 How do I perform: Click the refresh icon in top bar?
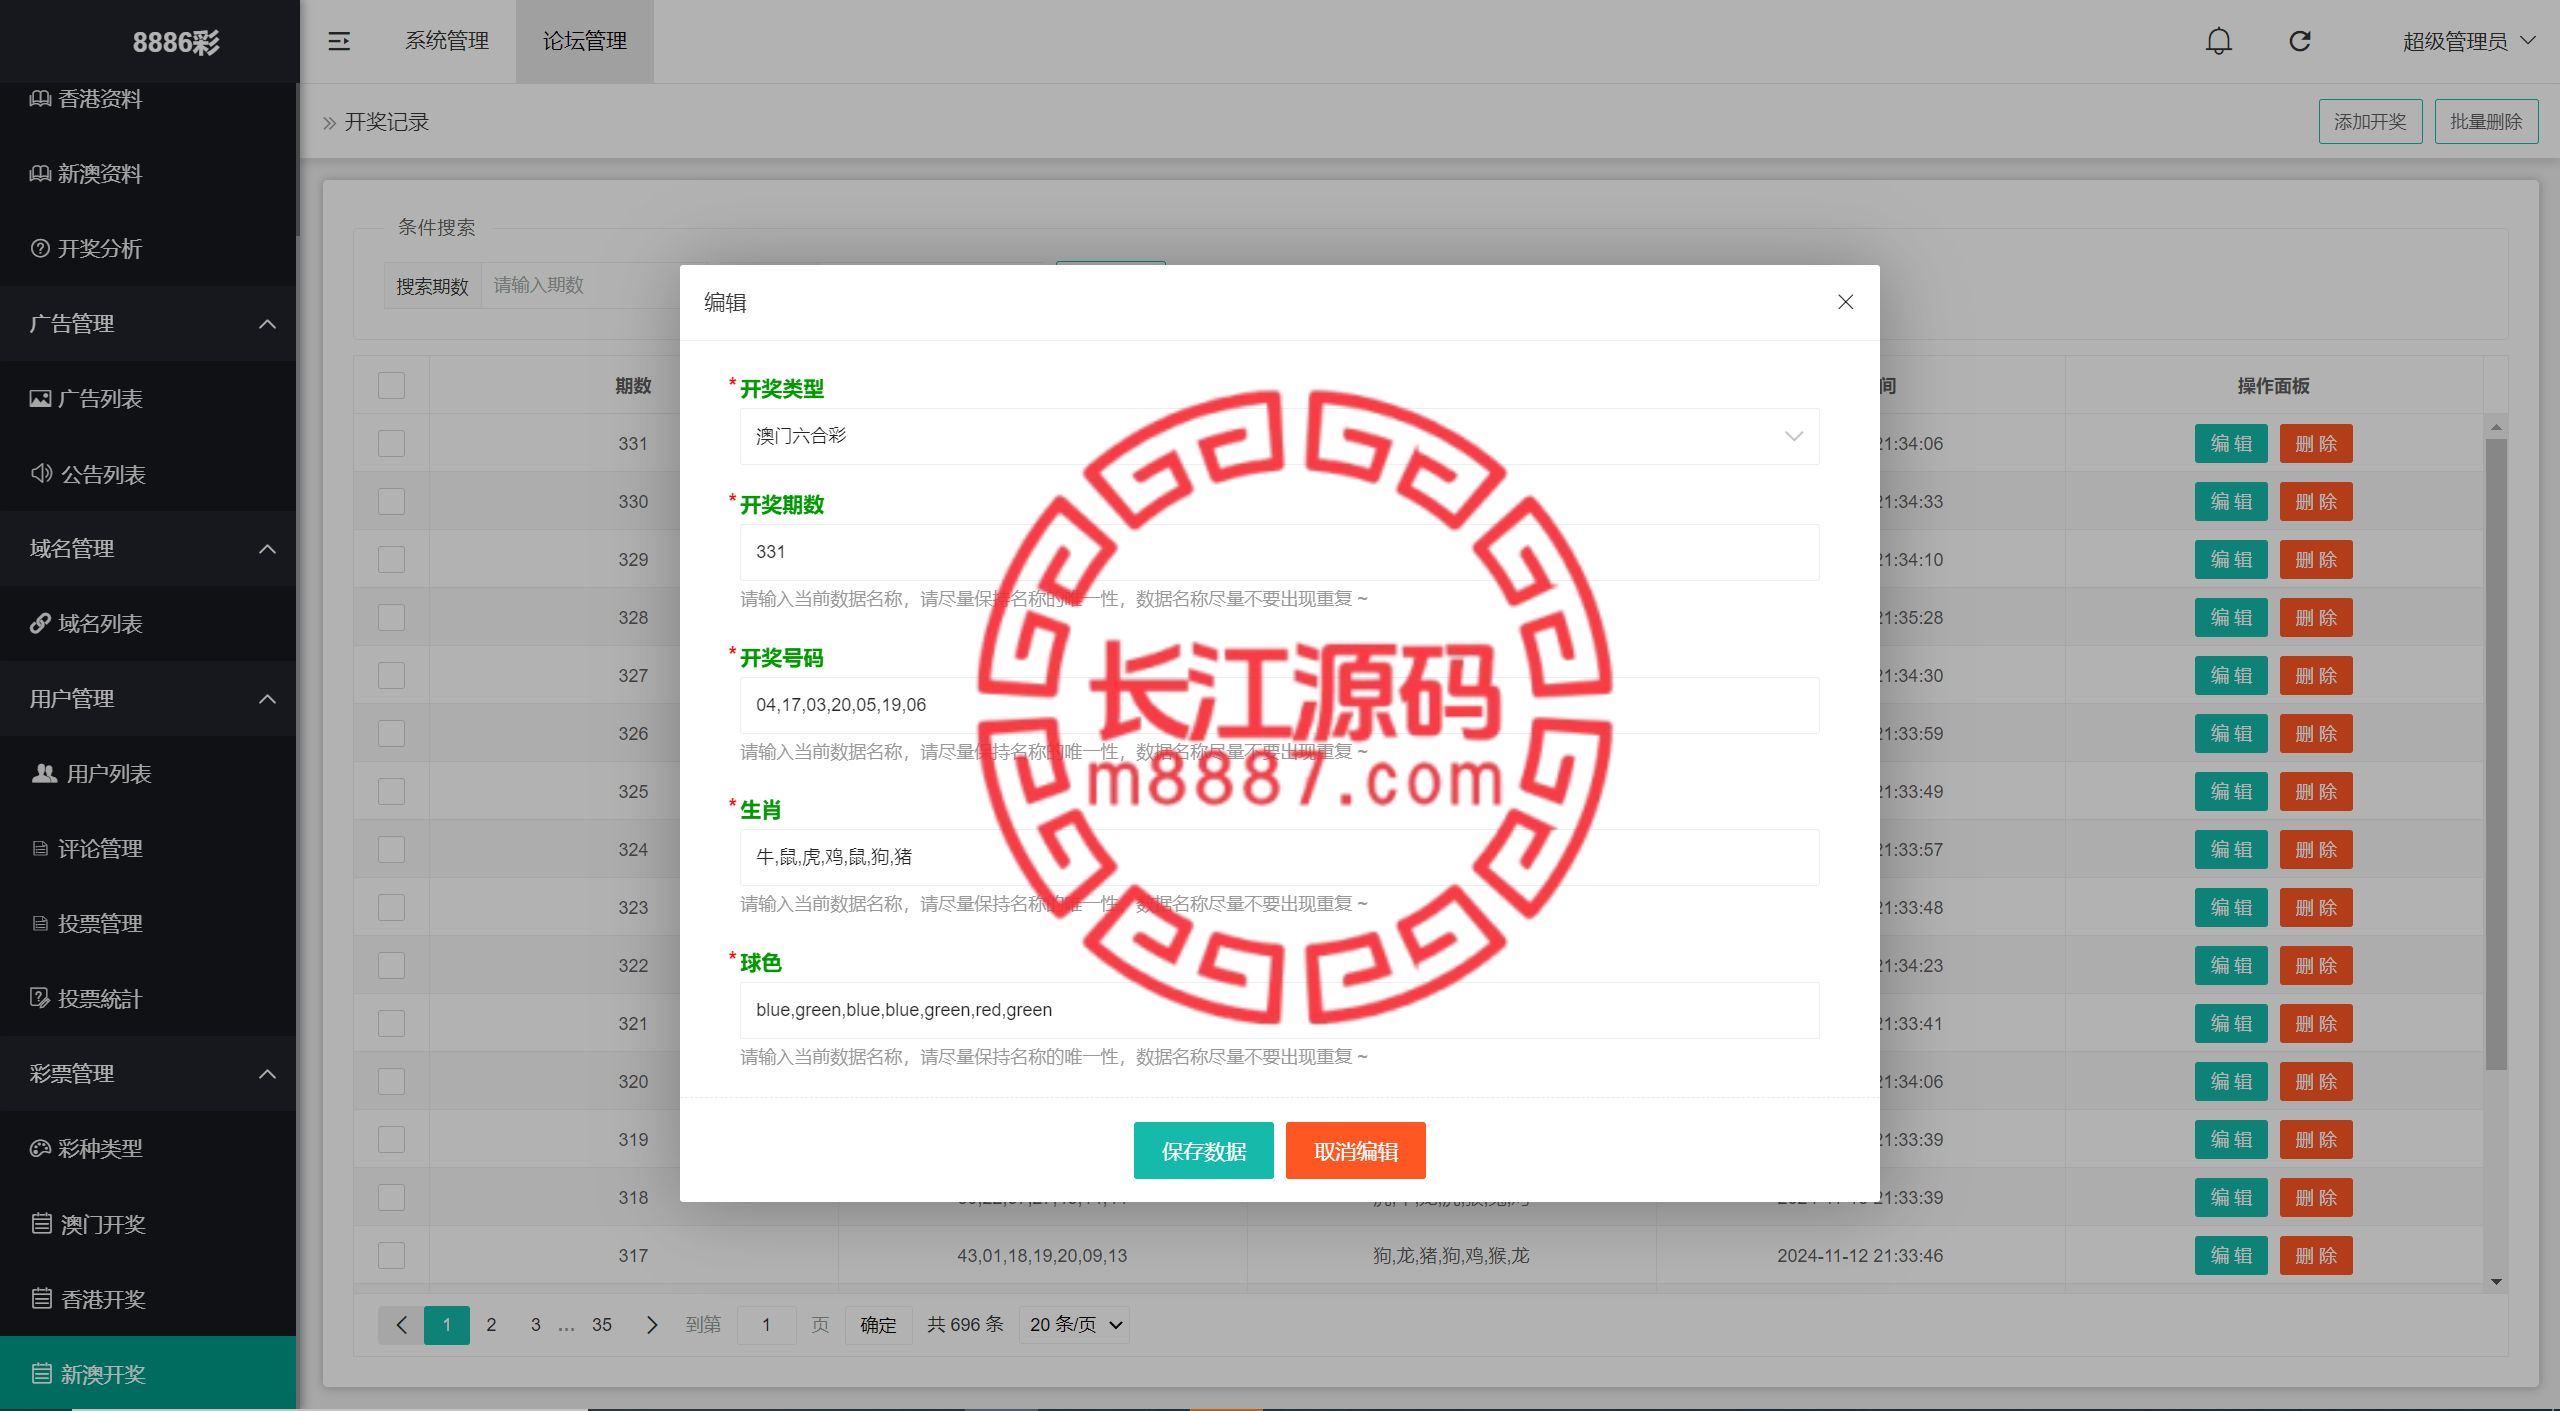(2300, 41)
